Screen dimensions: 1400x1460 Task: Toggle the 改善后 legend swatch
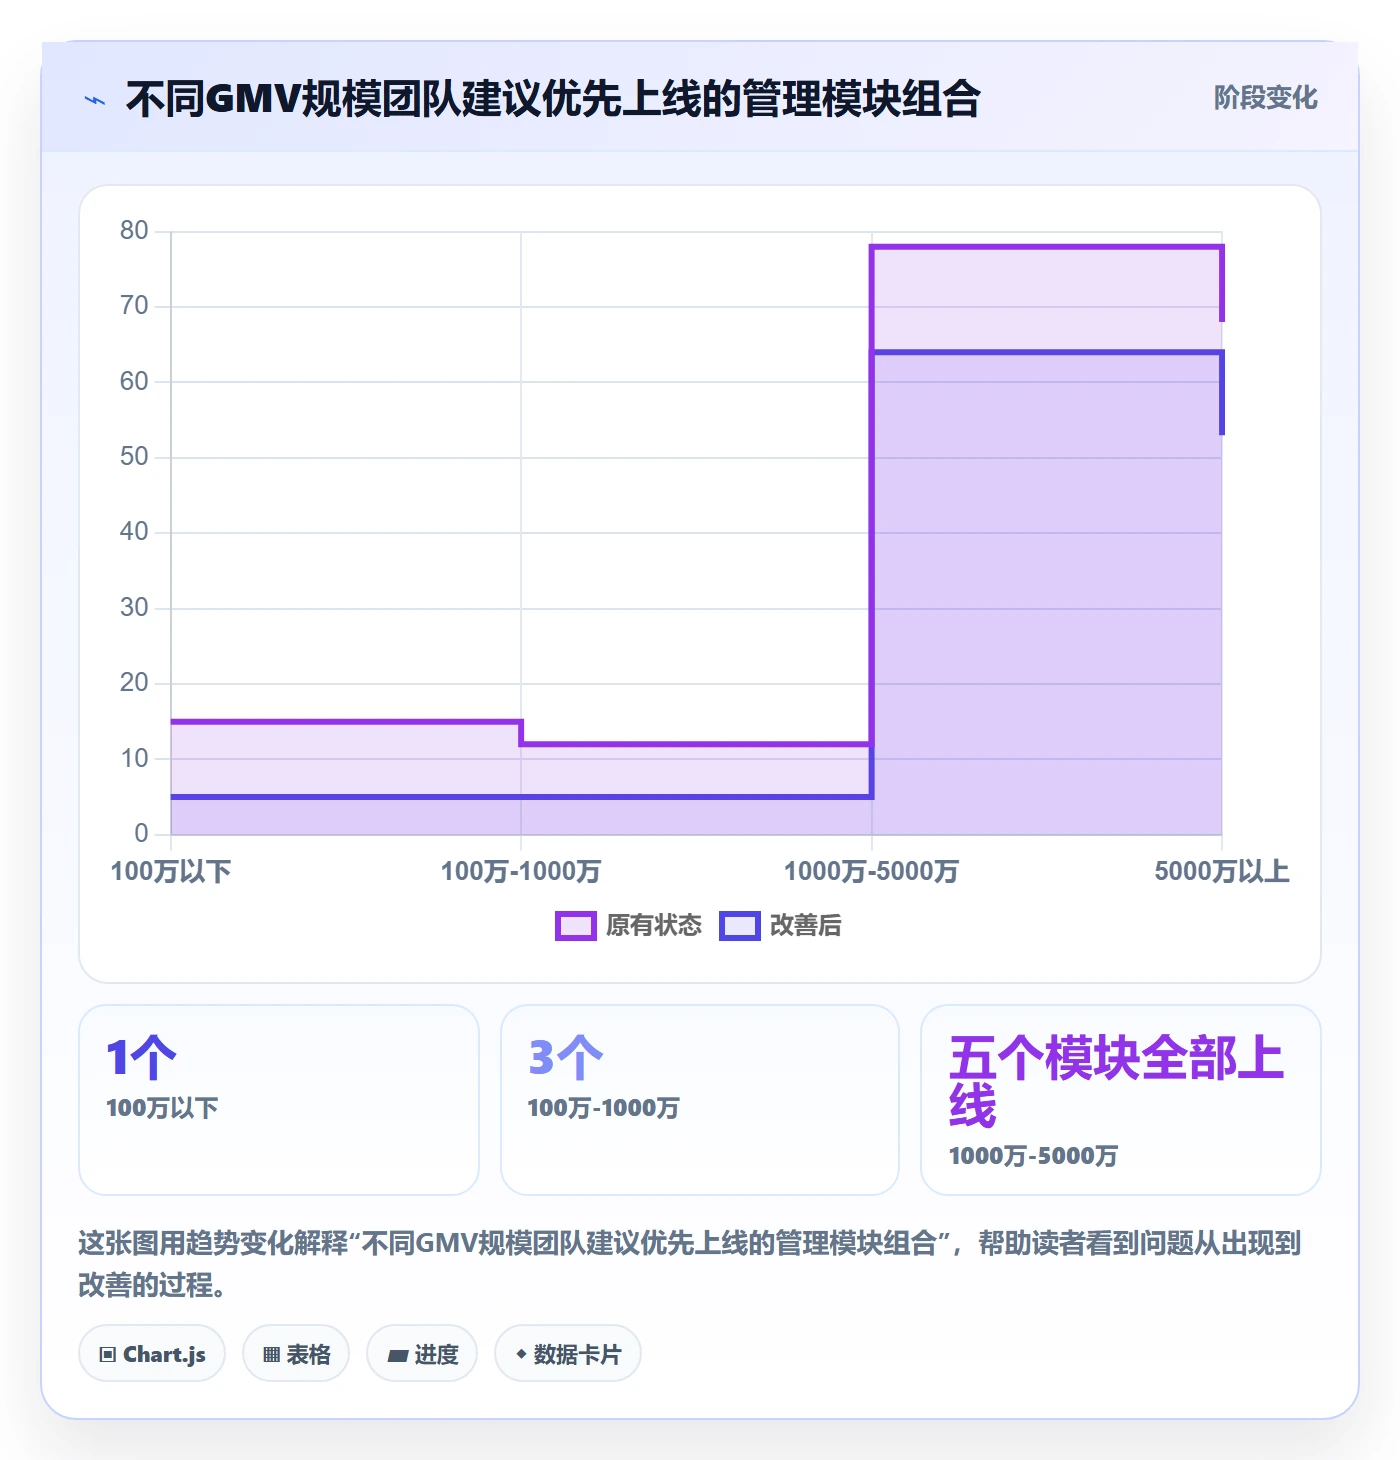pyautogui.click(x=740, y=926)
